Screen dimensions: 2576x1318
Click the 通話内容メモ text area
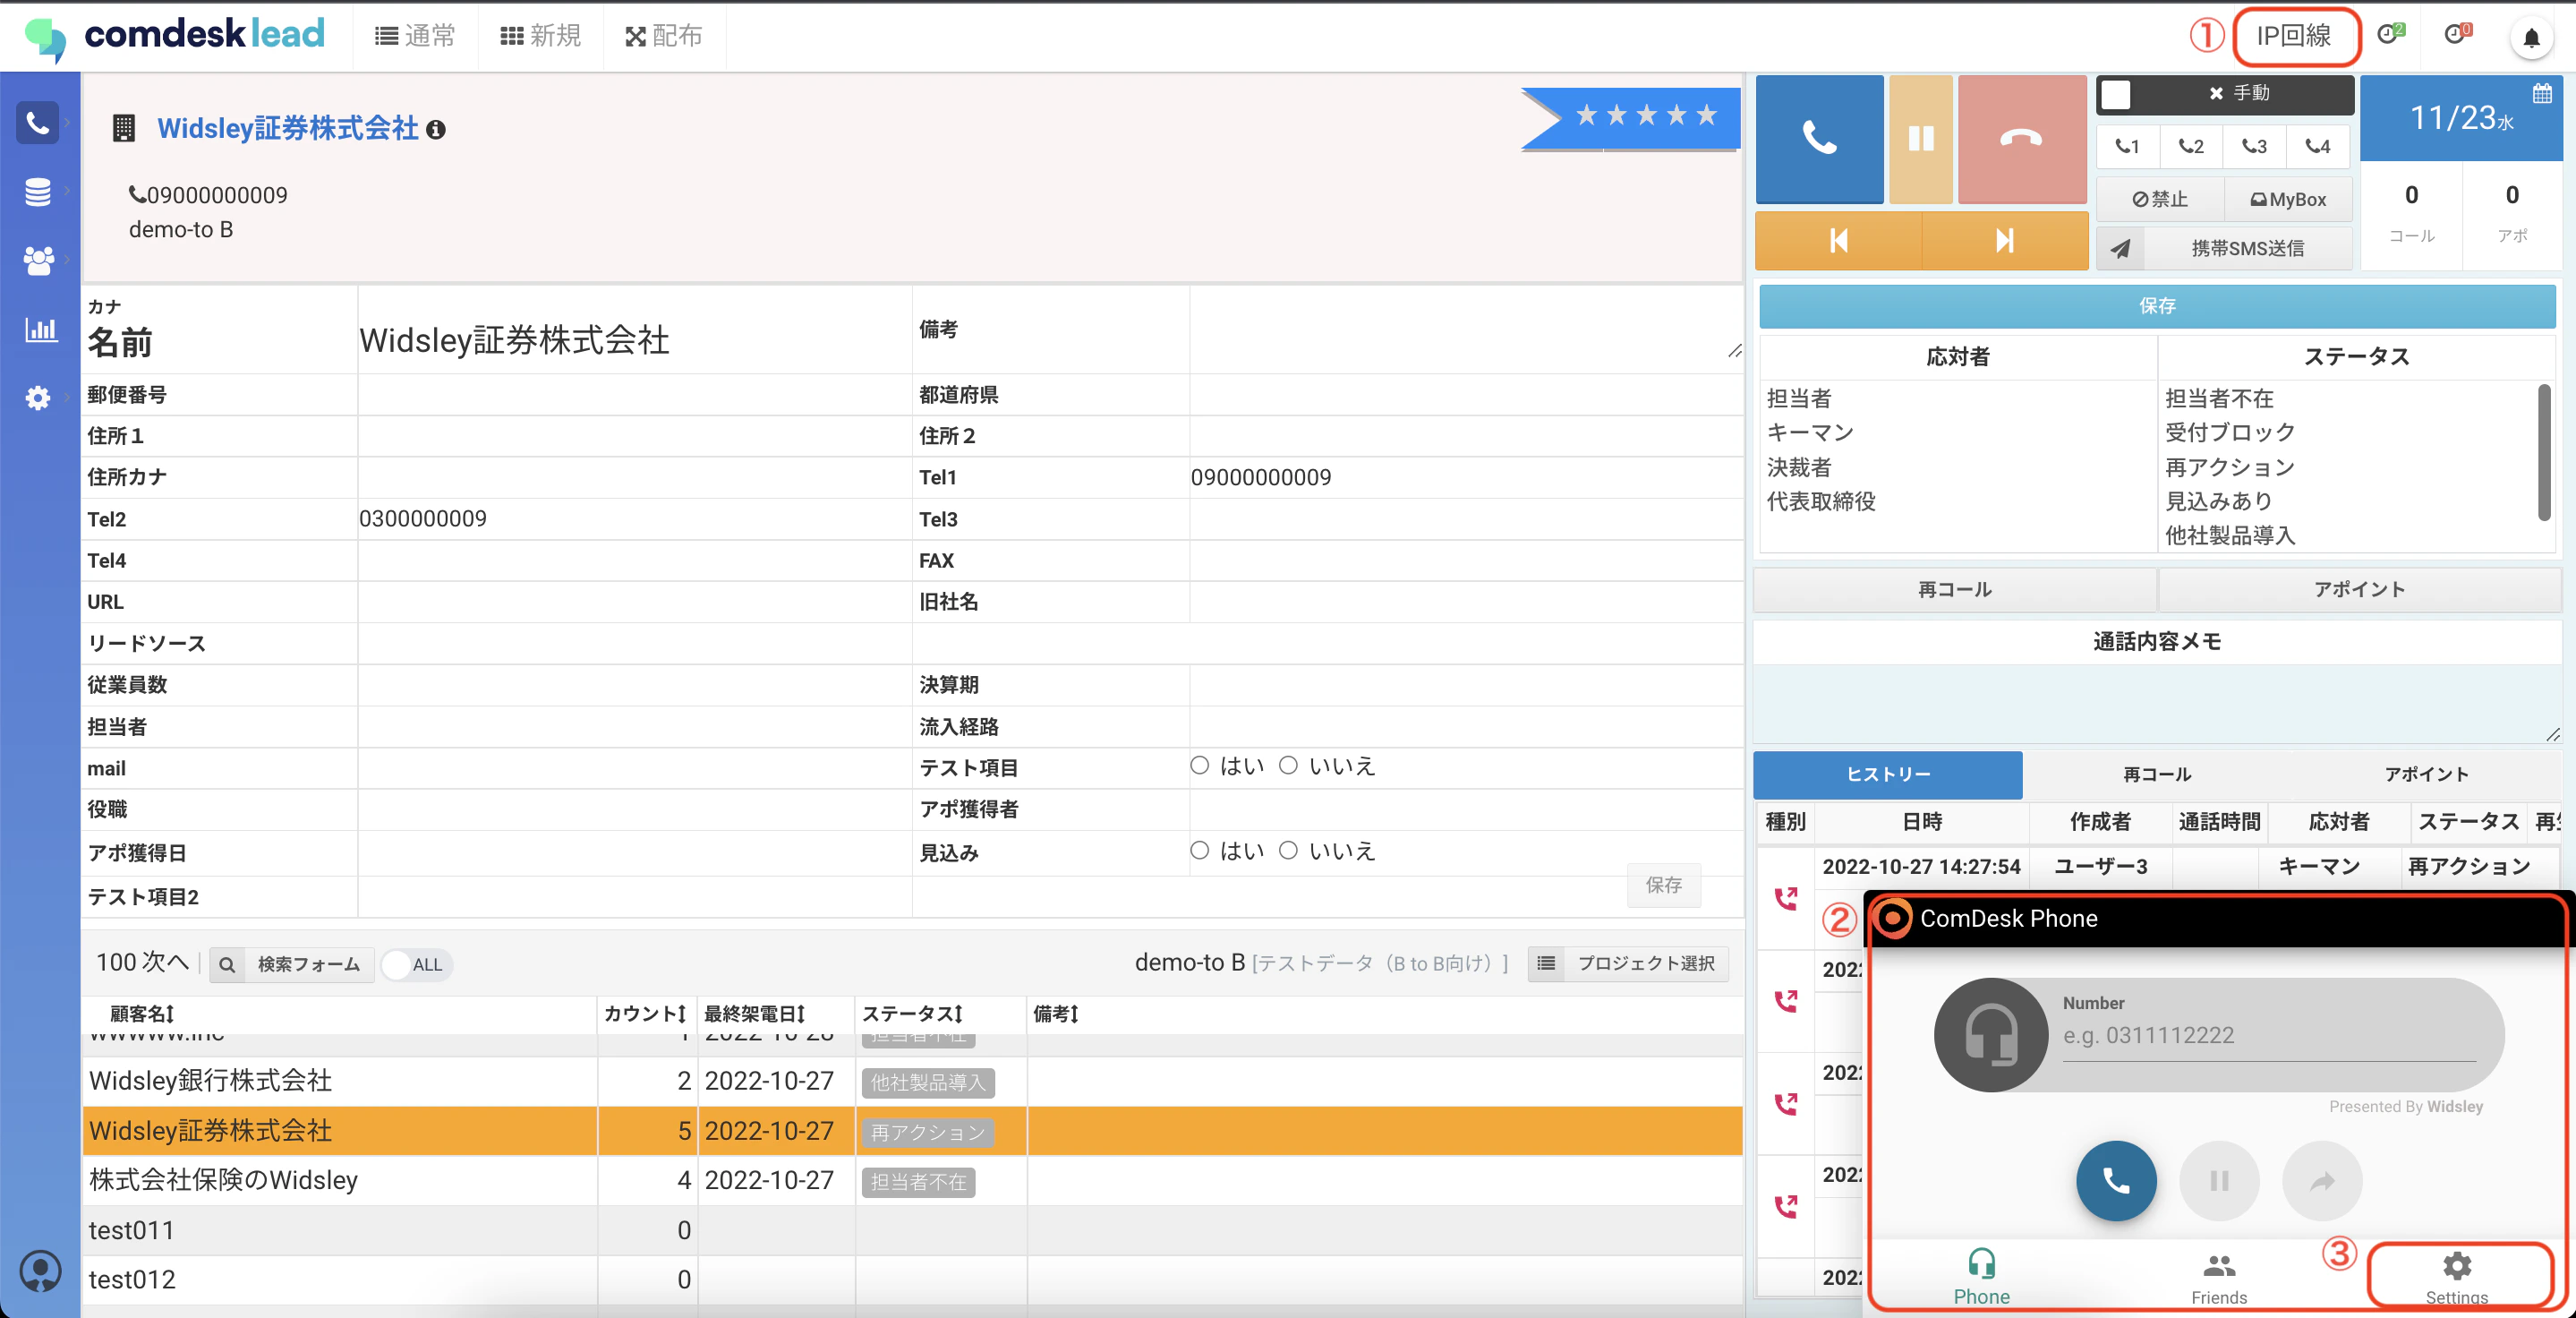coord(2157,704)
